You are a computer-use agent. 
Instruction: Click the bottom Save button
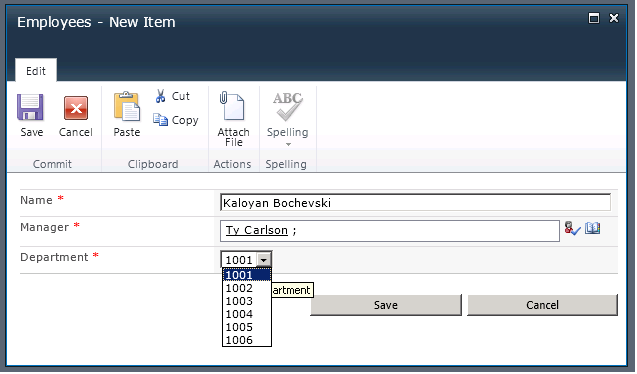pyautogui.click(x=386, y=305)
